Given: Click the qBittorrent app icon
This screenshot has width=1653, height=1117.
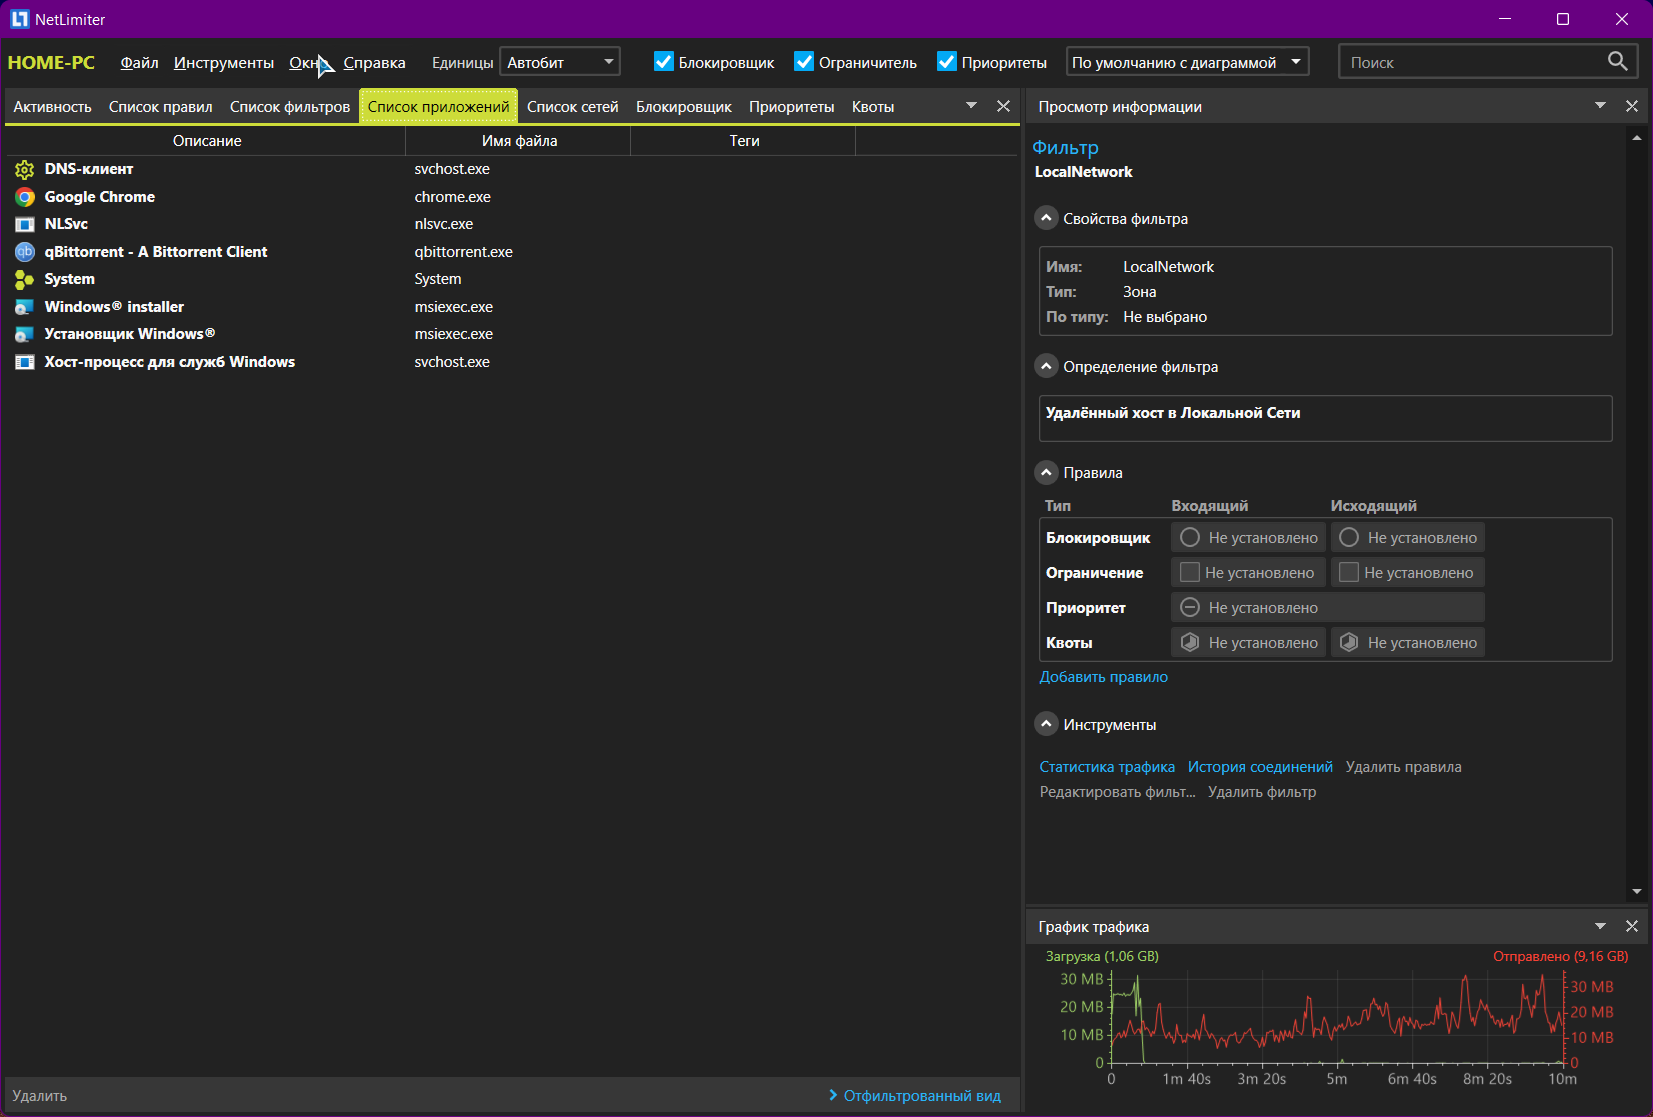Looking at the screenshot, I should click(x=25, y=252).
